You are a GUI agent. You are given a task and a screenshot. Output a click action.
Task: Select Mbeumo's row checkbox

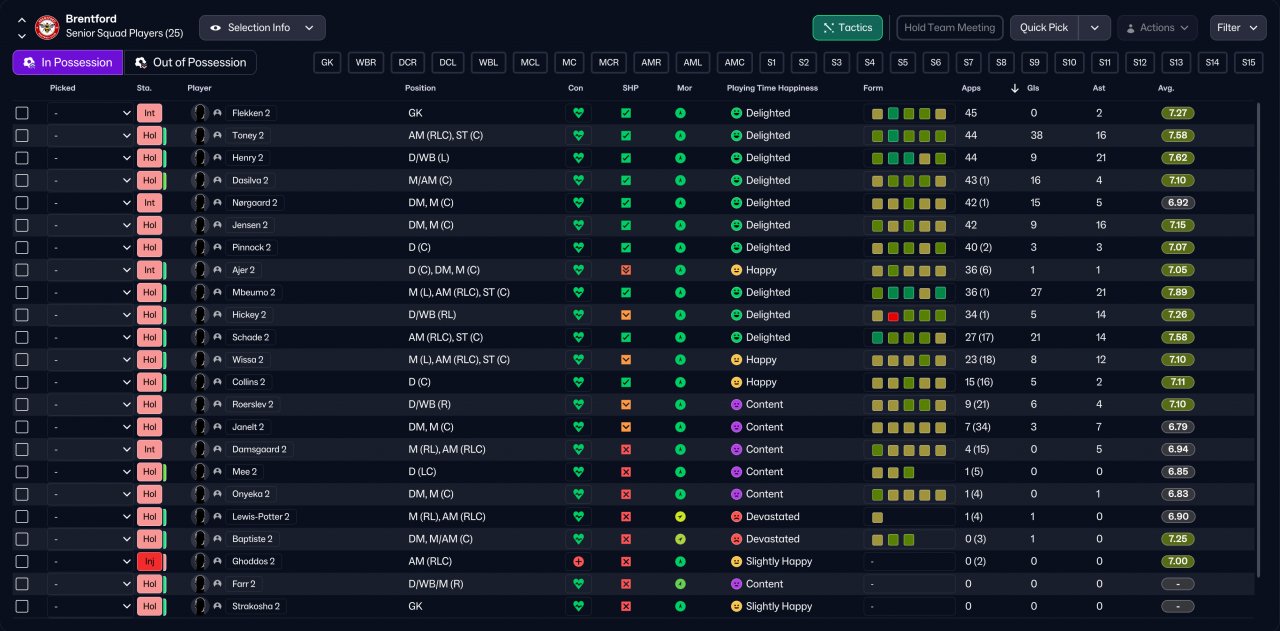[22, 292]
